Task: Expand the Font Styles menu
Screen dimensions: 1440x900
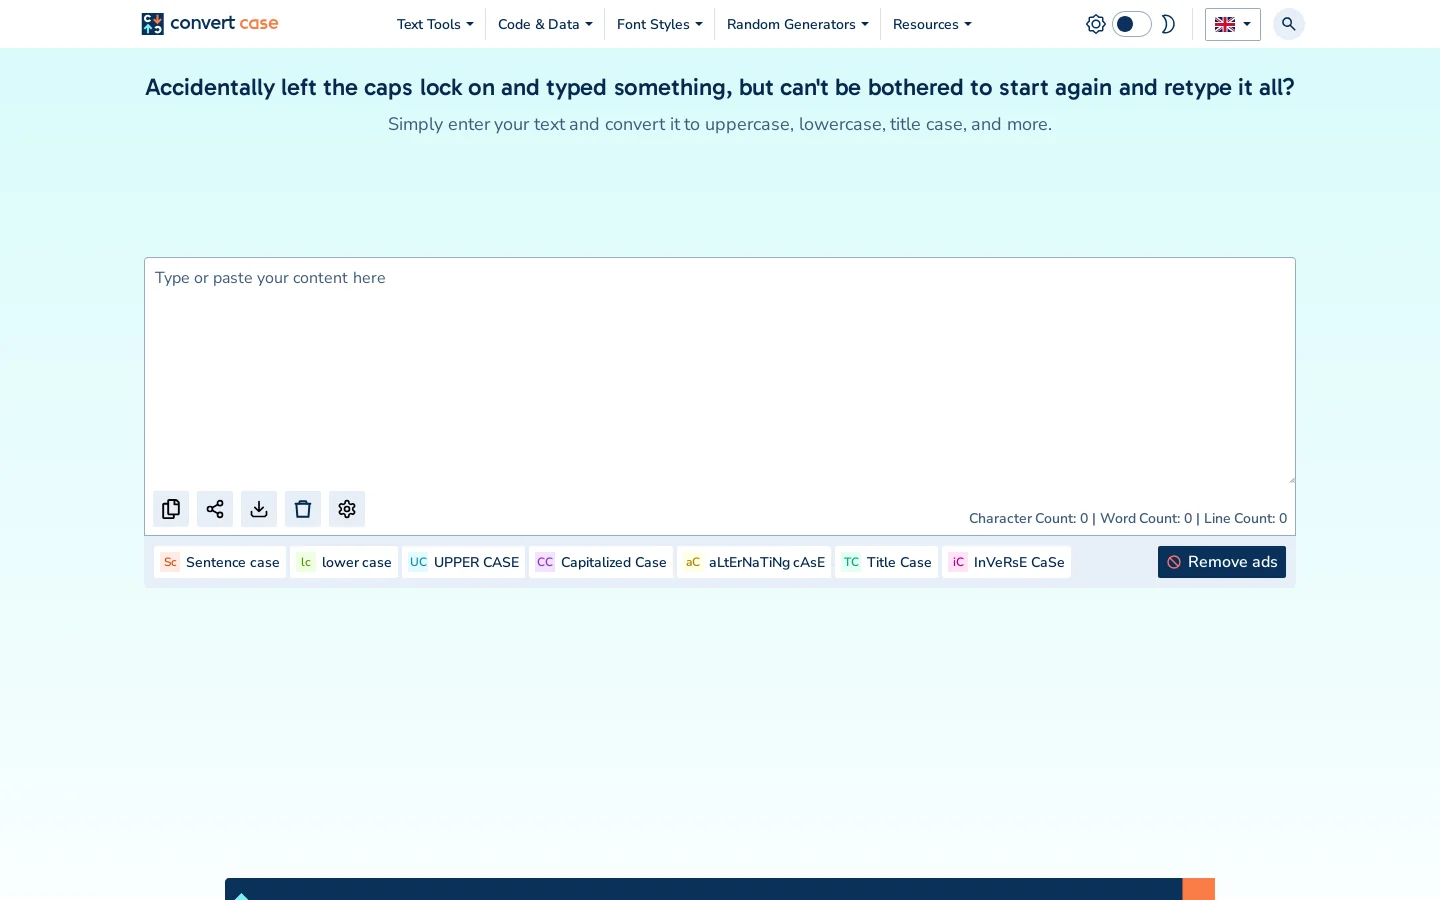Action: 660,24
